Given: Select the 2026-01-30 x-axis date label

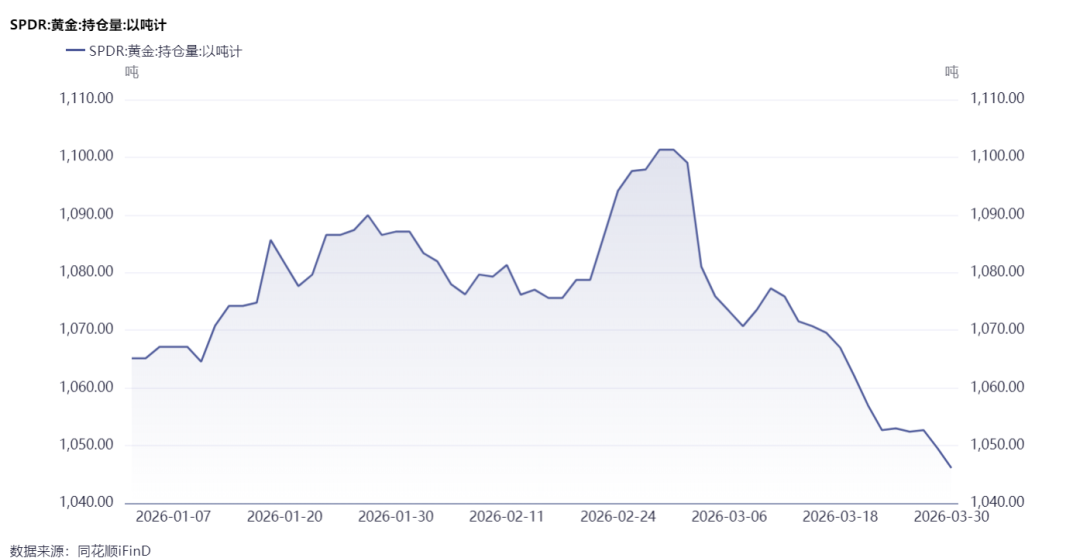Looking at the screenshot, I should pyautogui.click(x=396, y=517).
